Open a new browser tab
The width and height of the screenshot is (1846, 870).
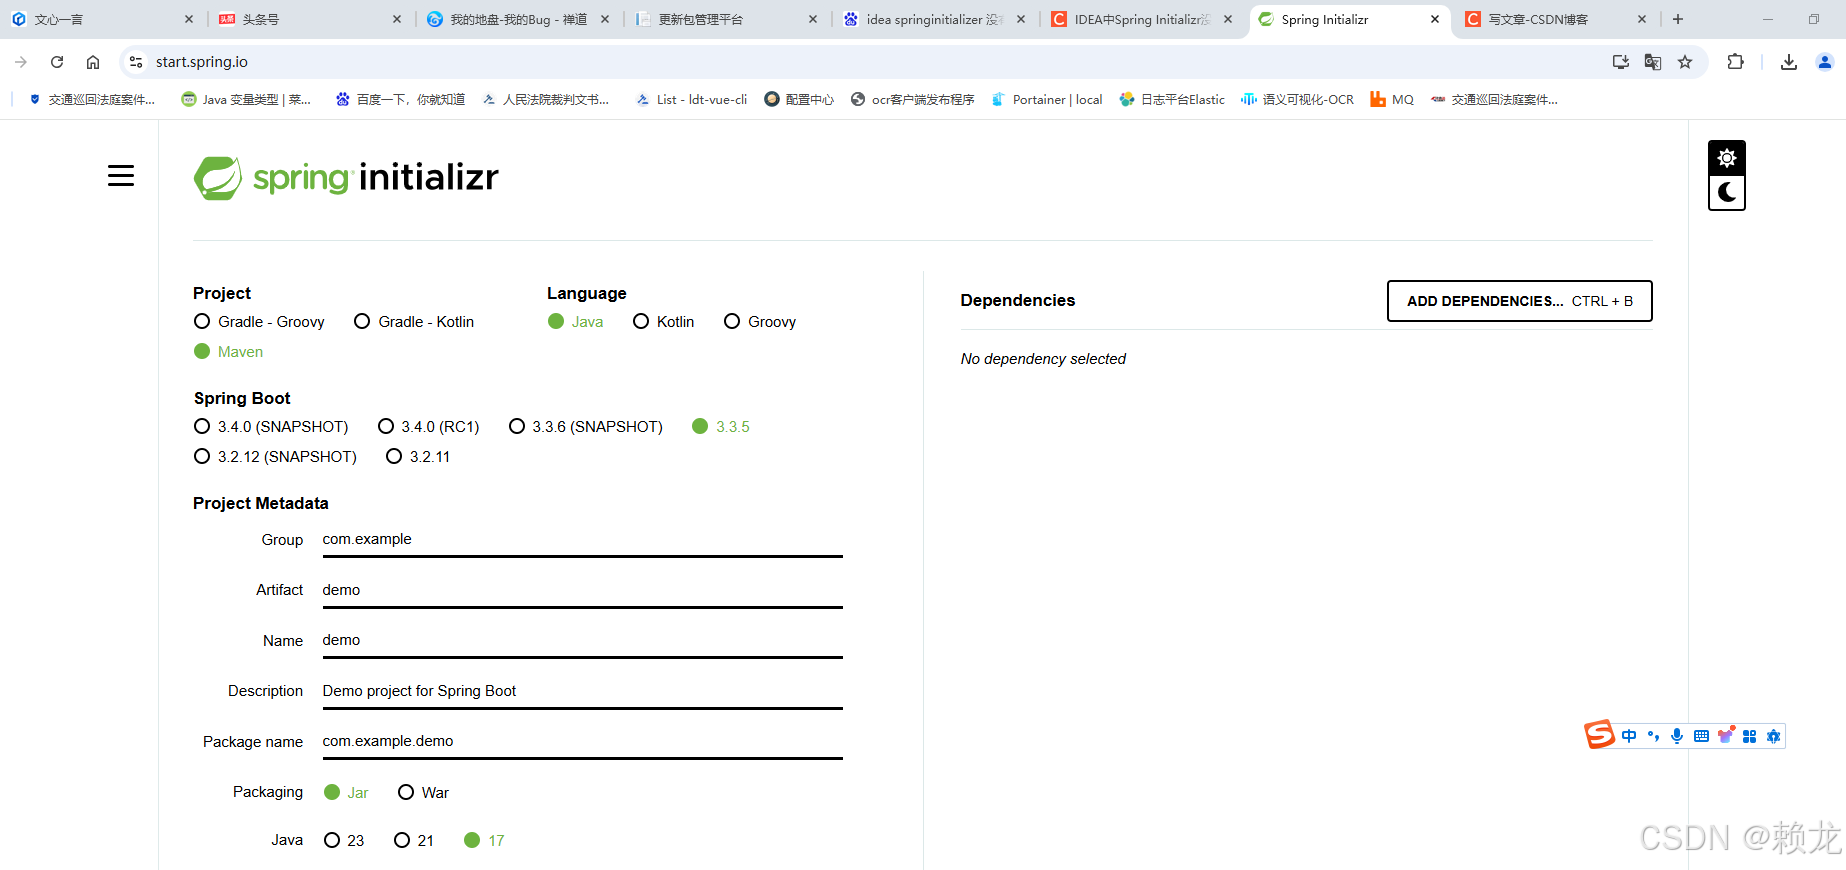coord(1678,19)
